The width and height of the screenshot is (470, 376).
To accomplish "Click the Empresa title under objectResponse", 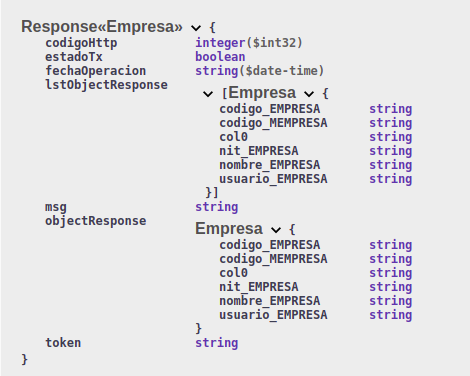I will point(229,228).
